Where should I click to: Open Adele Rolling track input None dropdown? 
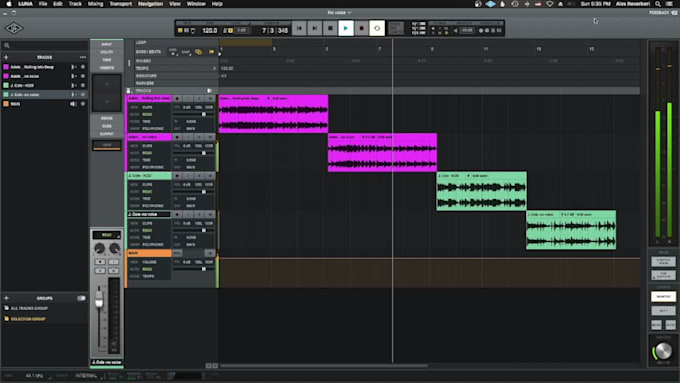click(x=191, y=121)
